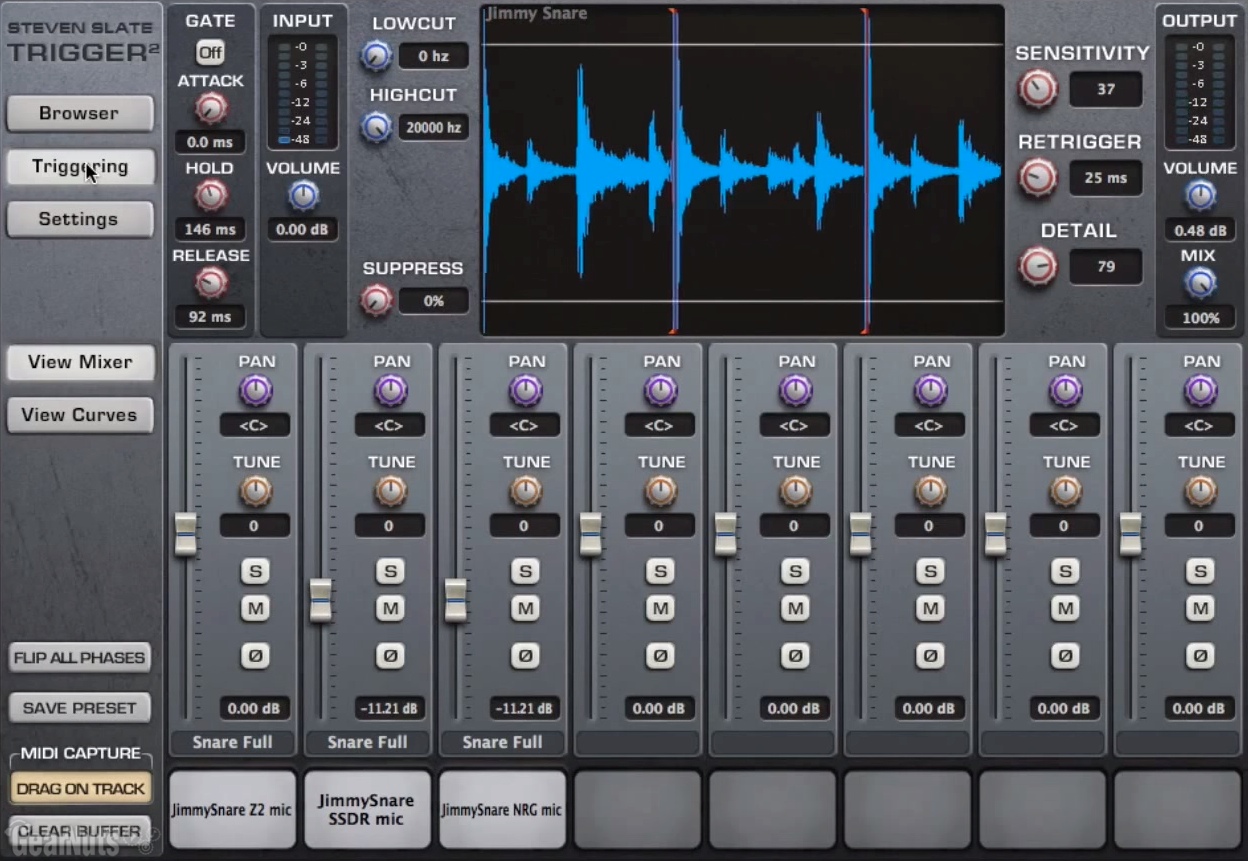Click the Detail knob
The width and height of the screenshot is (1248, 861).
click(x=1038, y=266)
